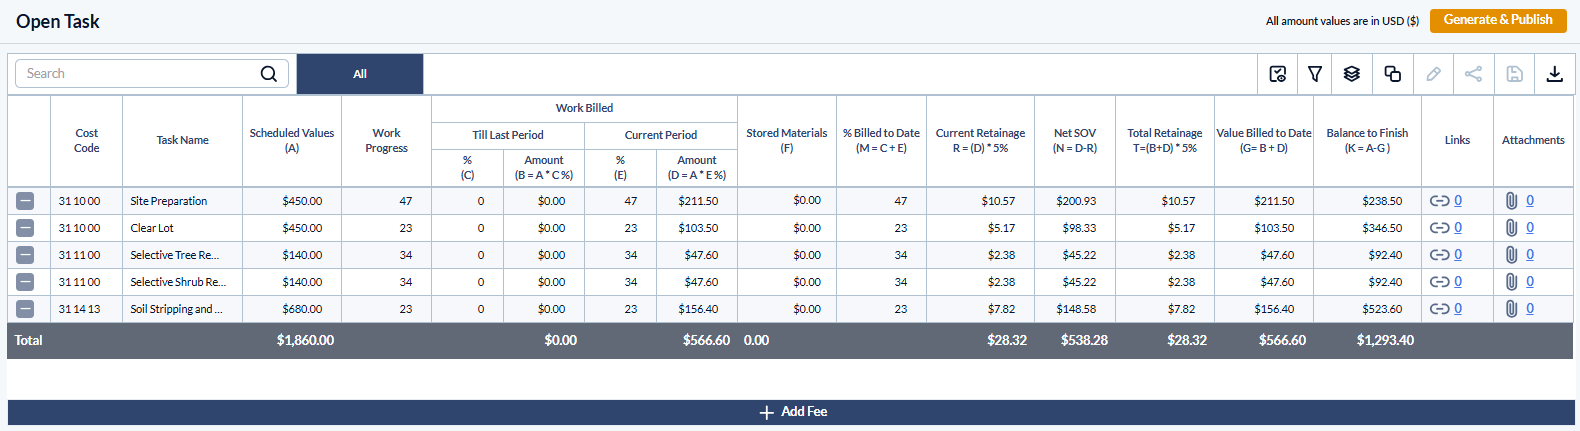Open attachments count for Clear Lot row
The height and width of the screenshot is (431, 1580).
[1530, 228]
